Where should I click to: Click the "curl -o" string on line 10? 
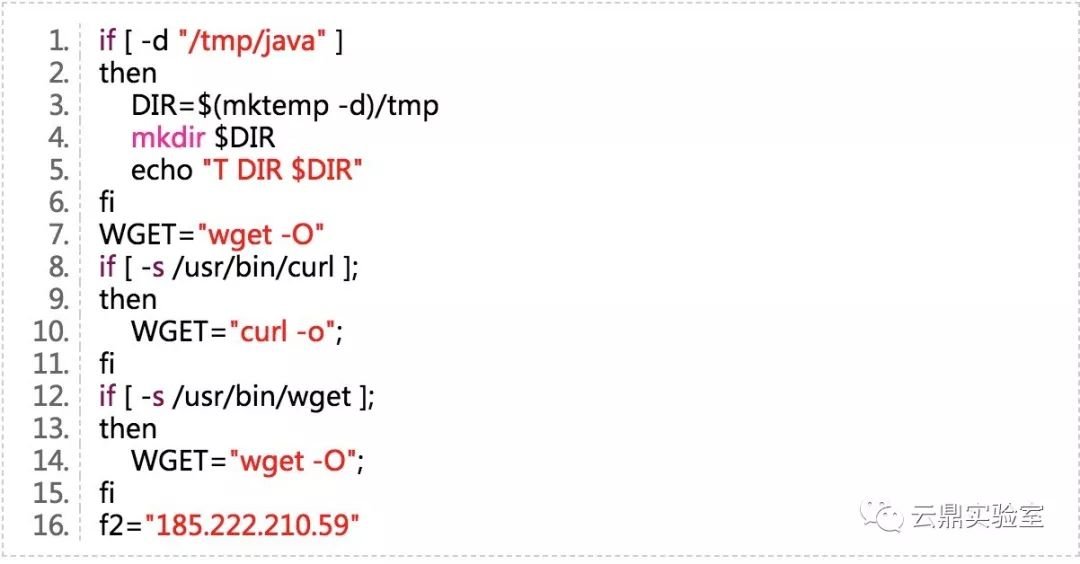tap(286, 332)
